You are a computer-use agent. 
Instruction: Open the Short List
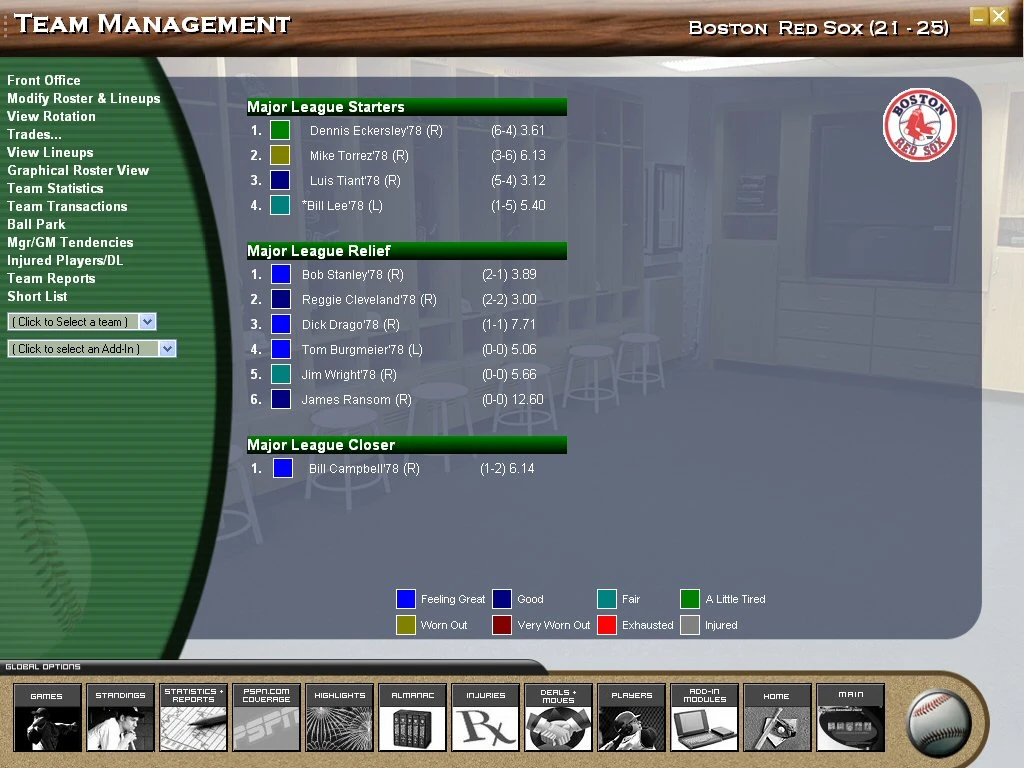37,296
